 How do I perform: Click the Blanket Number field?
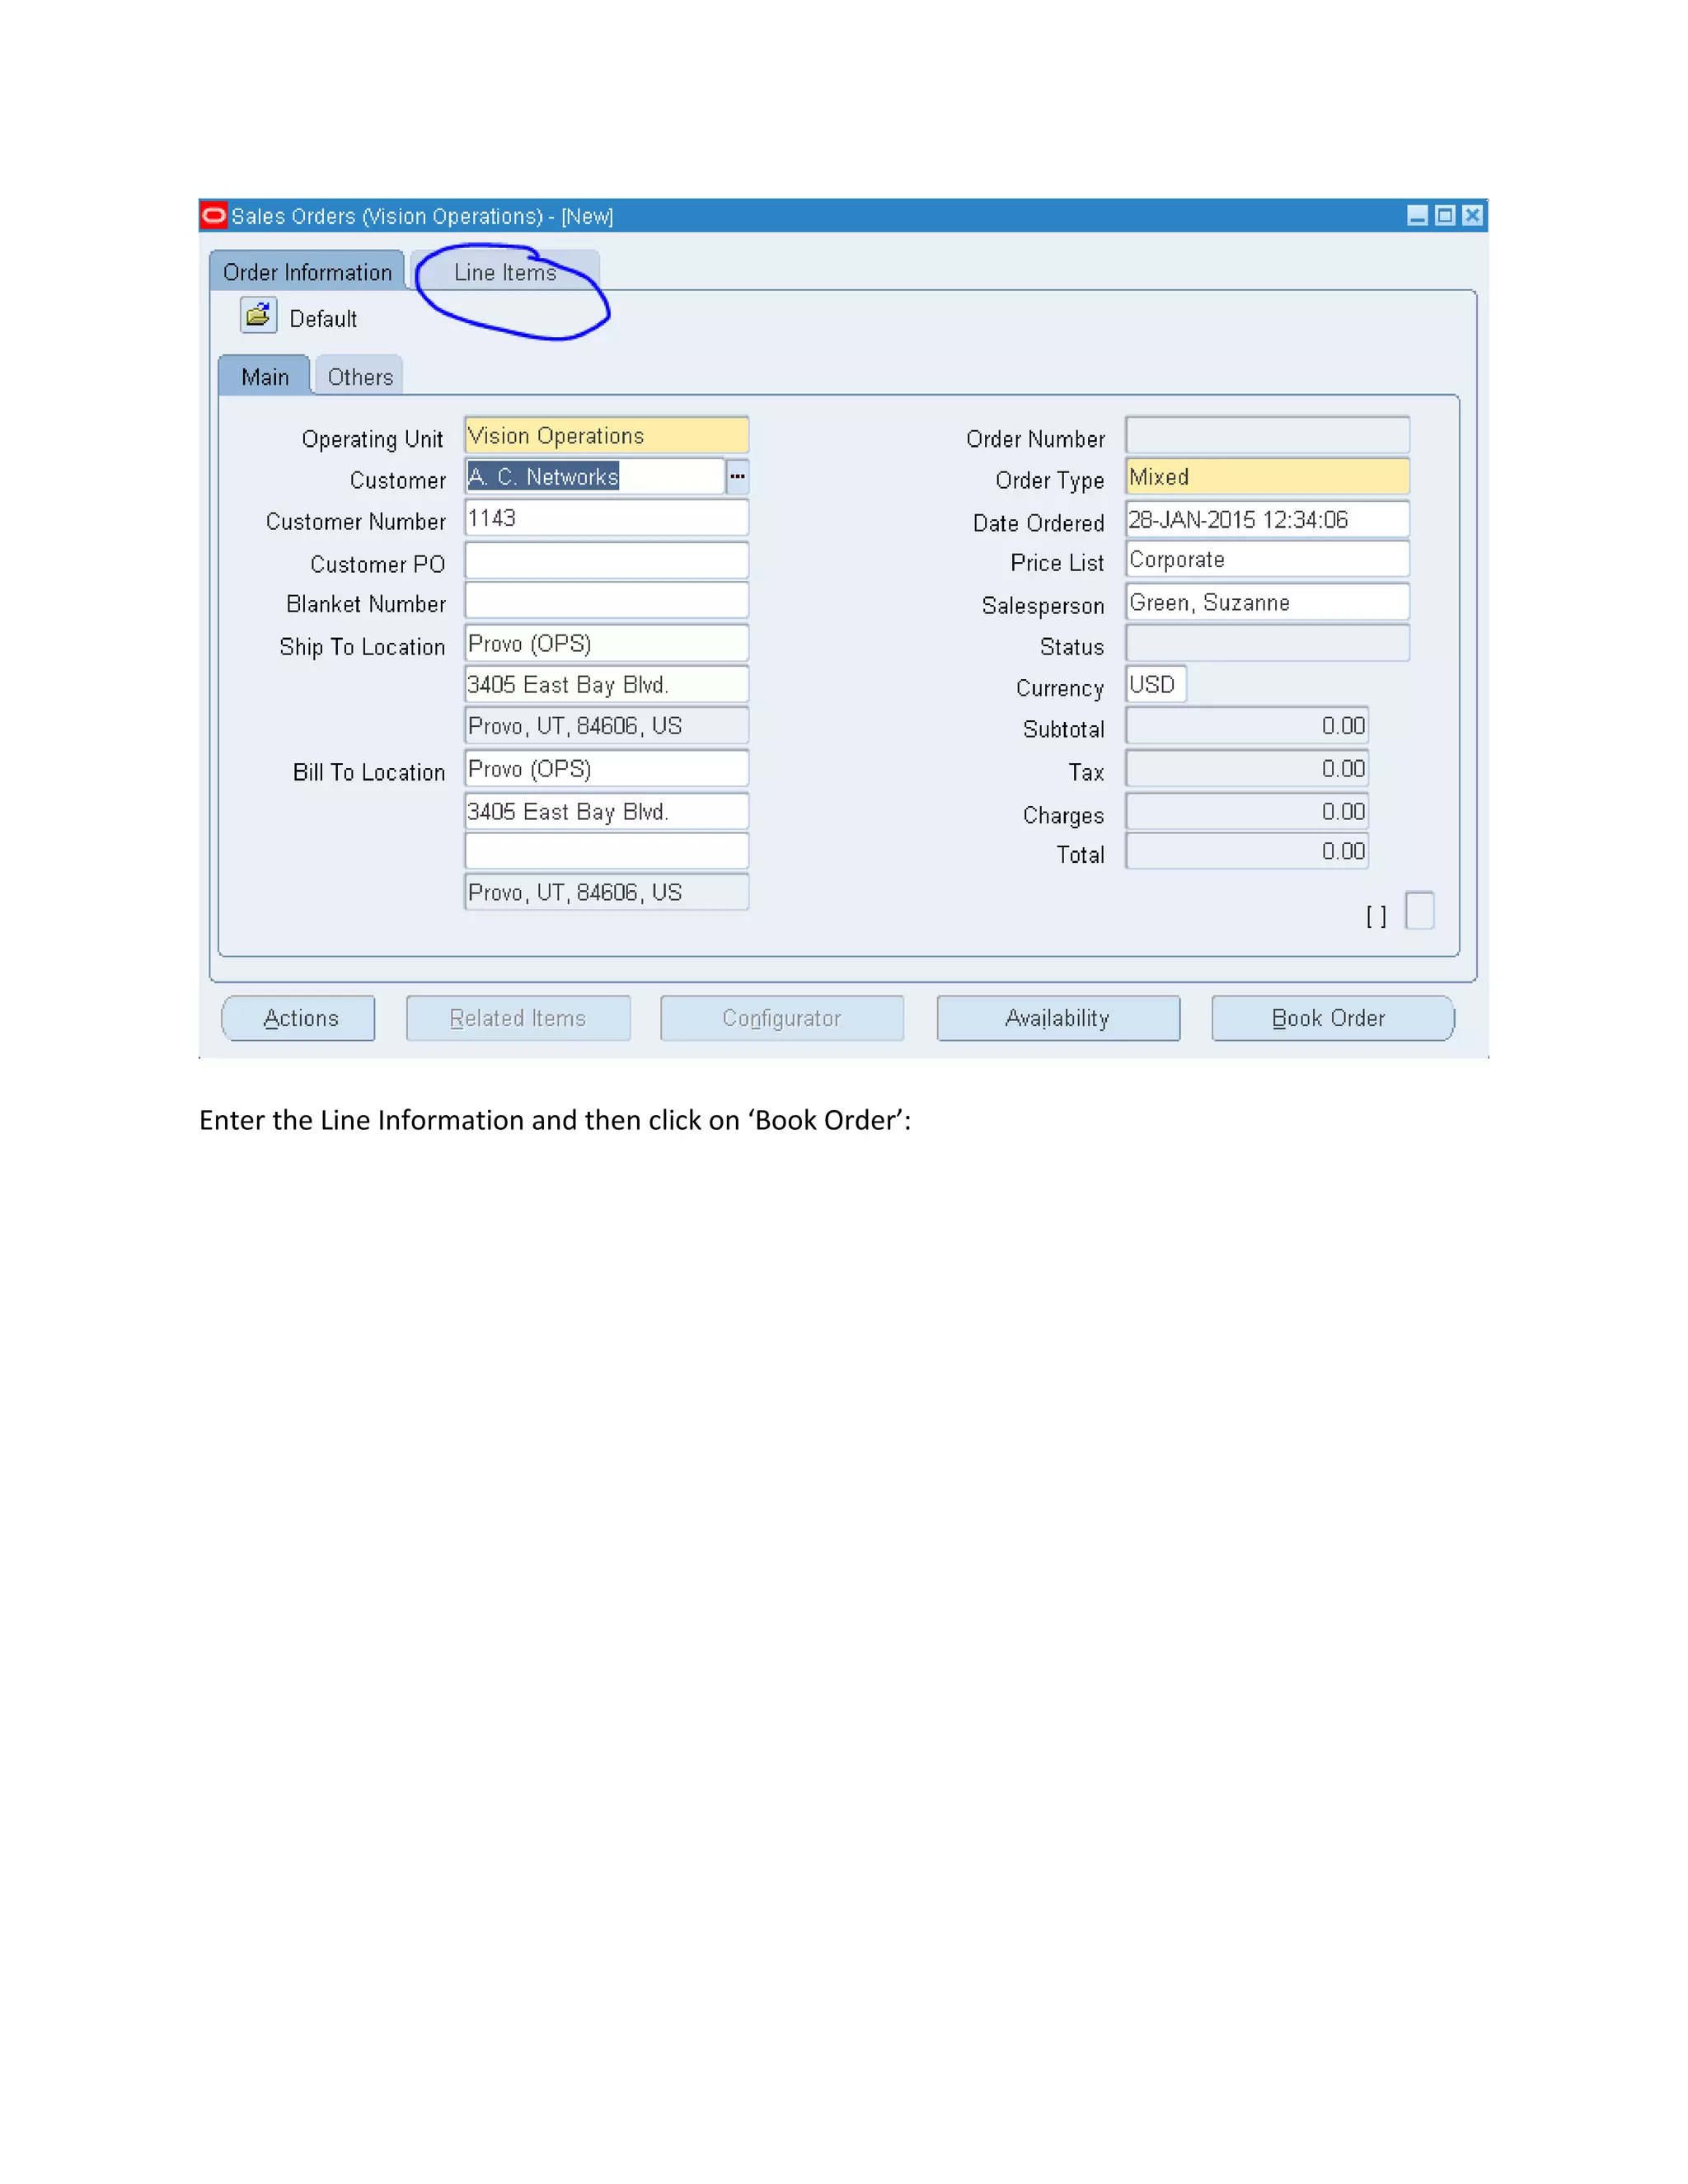pos(607,601)
